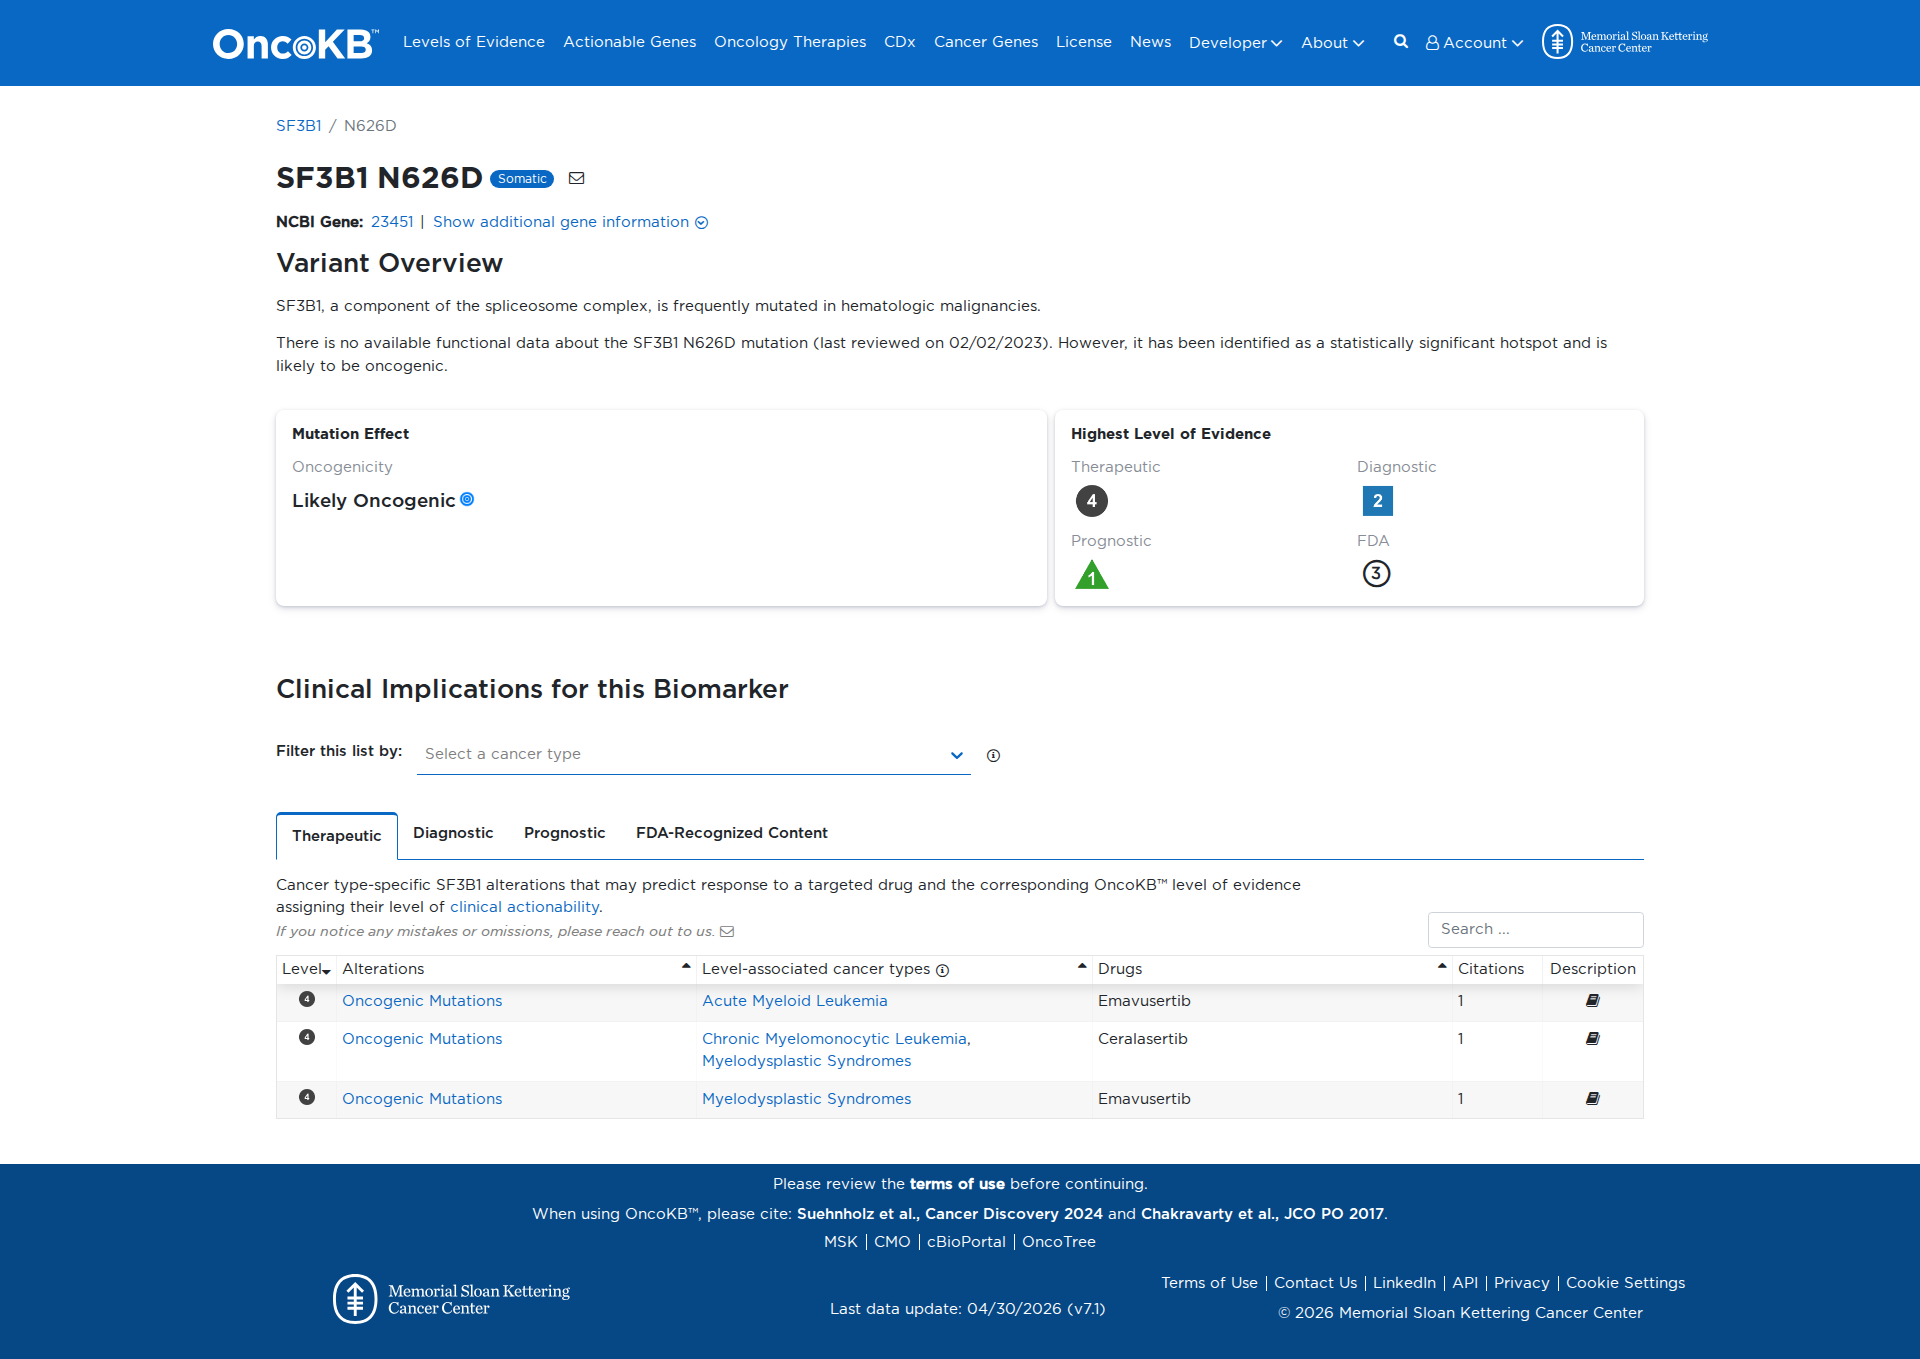The image size is (1920, 1359).
Task: Click level 4 icon in Ceralasertib row
Action: [x=307, y=1037]
